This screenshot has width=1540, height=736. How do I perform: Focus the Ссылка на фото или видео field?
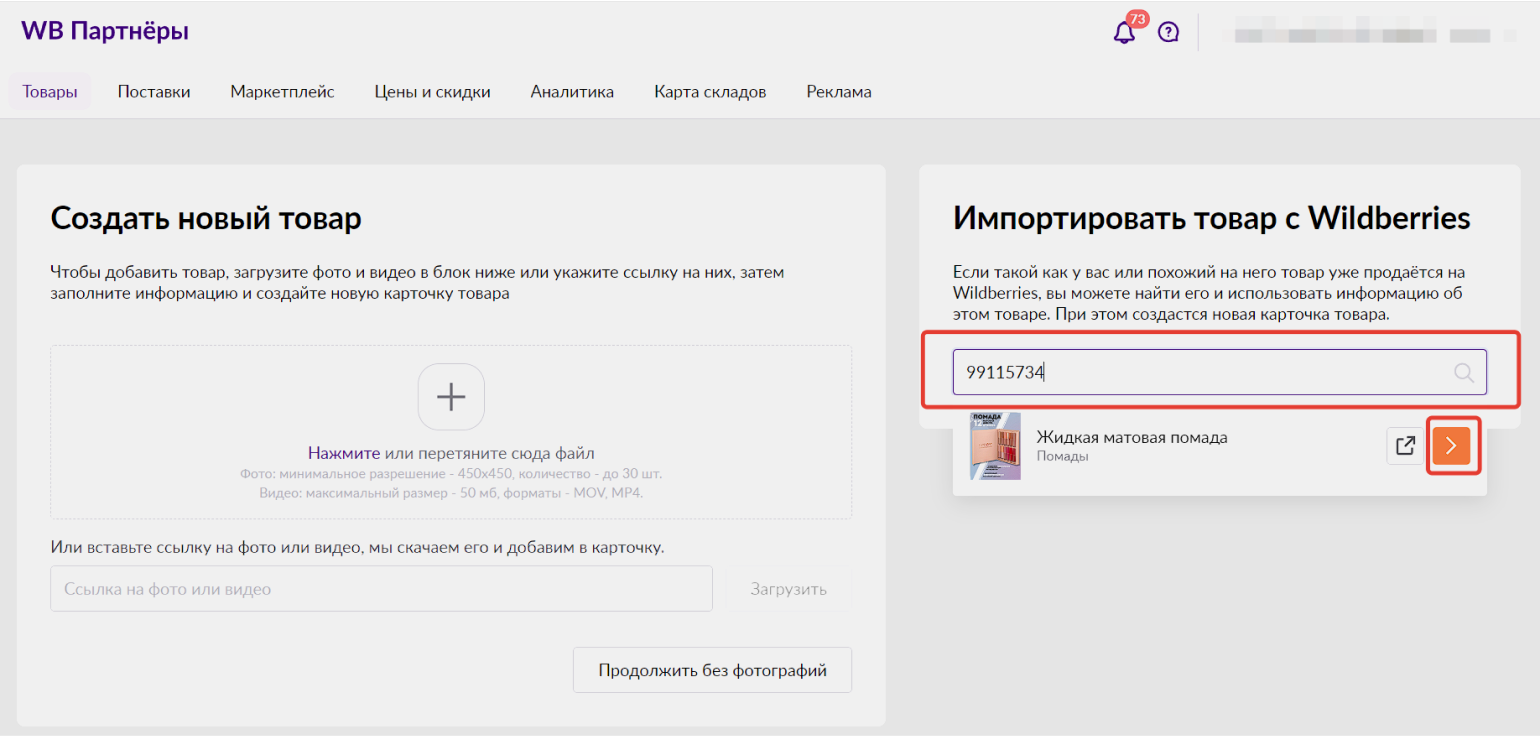(381, 589)
